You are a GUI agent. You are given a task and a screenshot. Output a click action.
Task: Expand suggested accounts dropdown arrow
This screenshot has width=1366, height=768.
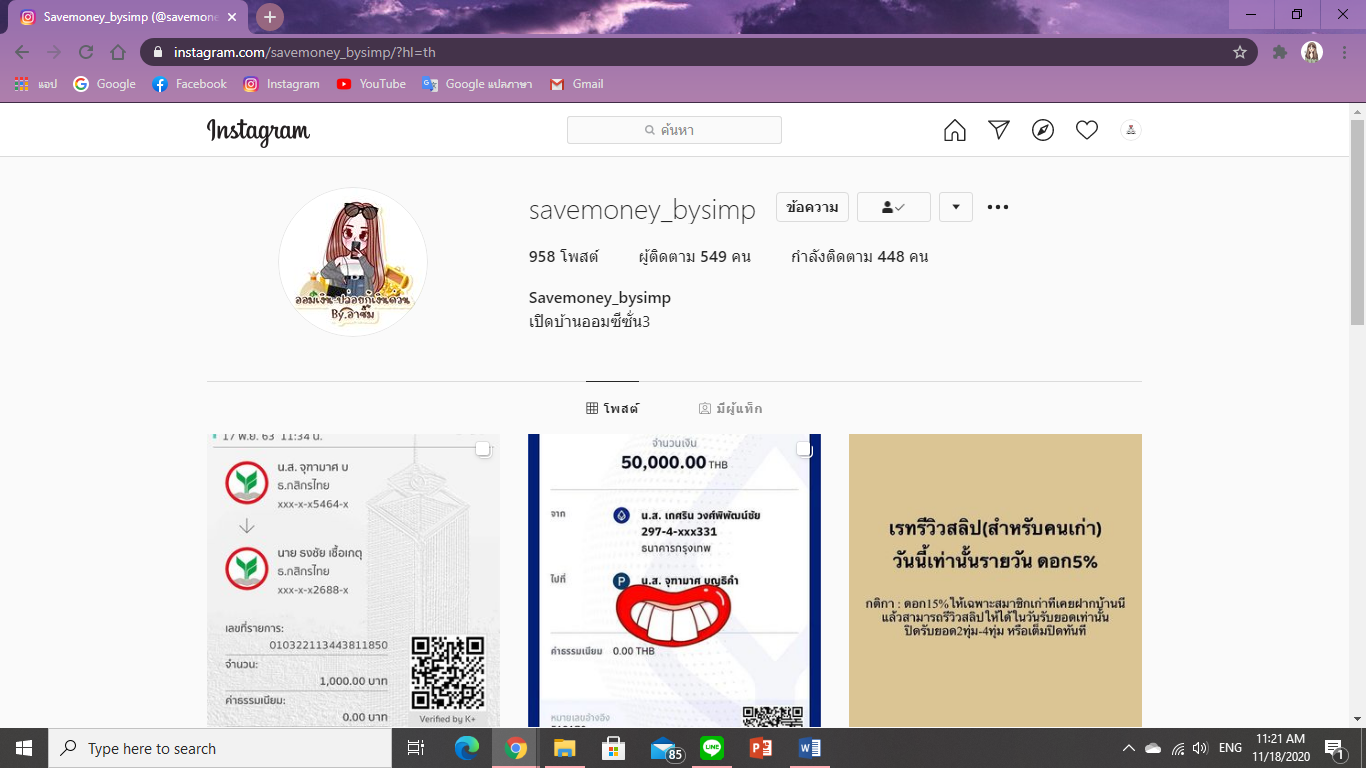(956, 207)
